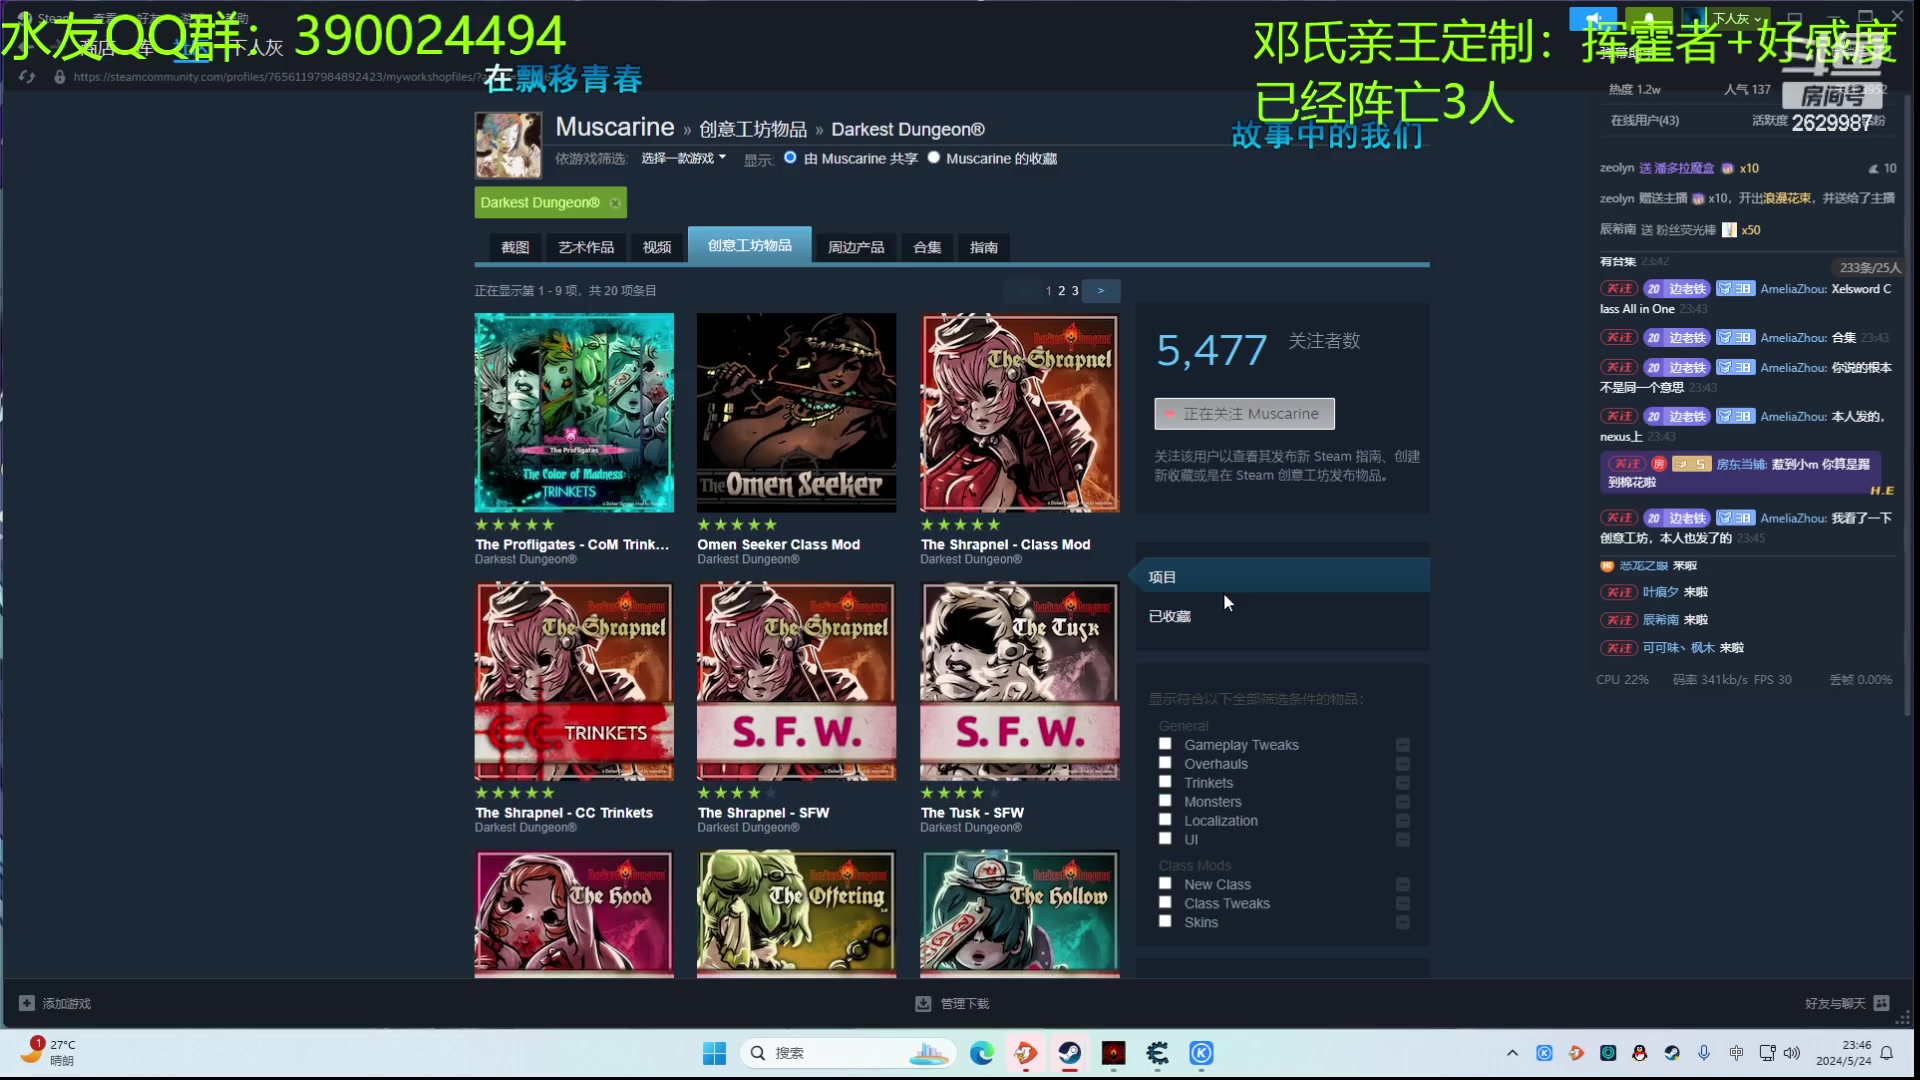Open the volume icon in the system tray

(x=1792, y=1053)
